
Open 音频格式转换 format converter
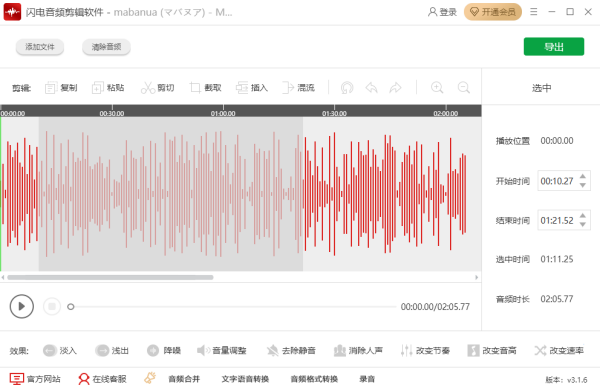click(314, 379)
